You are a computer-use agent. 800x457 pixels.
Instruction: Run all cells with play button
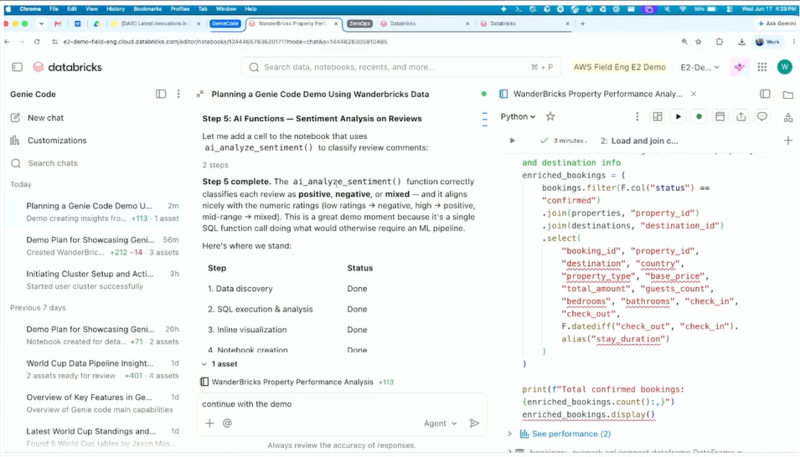[x=678, y=117]
